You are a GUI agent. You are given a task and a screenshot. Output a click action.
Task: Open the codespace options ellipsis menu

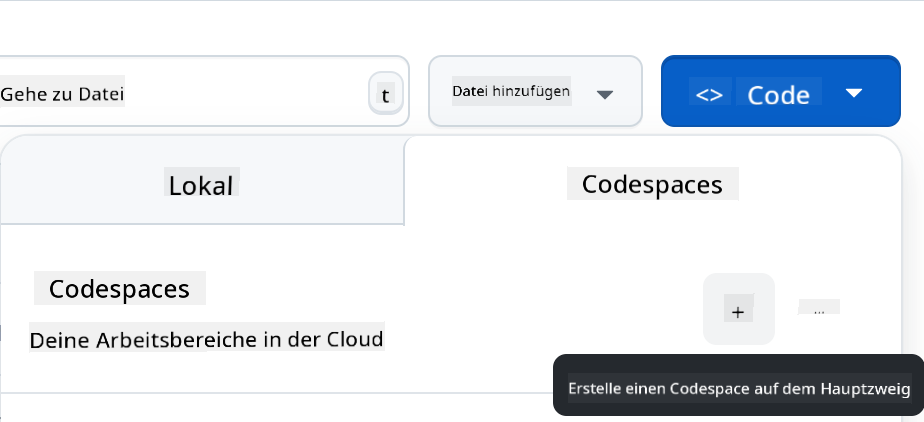coord(818,308)
